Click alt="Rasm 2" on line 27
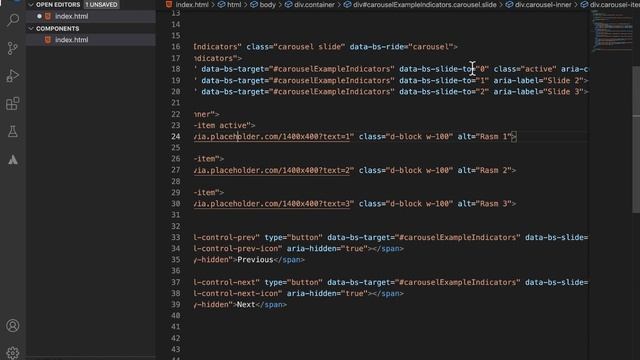The image size is (640, 360). click(x=484, y=171)
